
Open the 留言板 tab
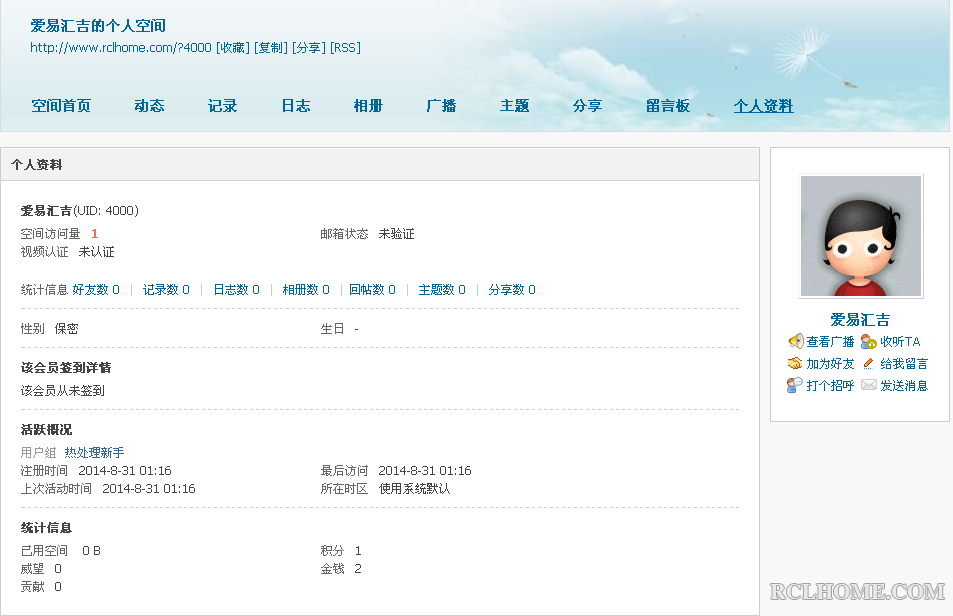point(667,106)
